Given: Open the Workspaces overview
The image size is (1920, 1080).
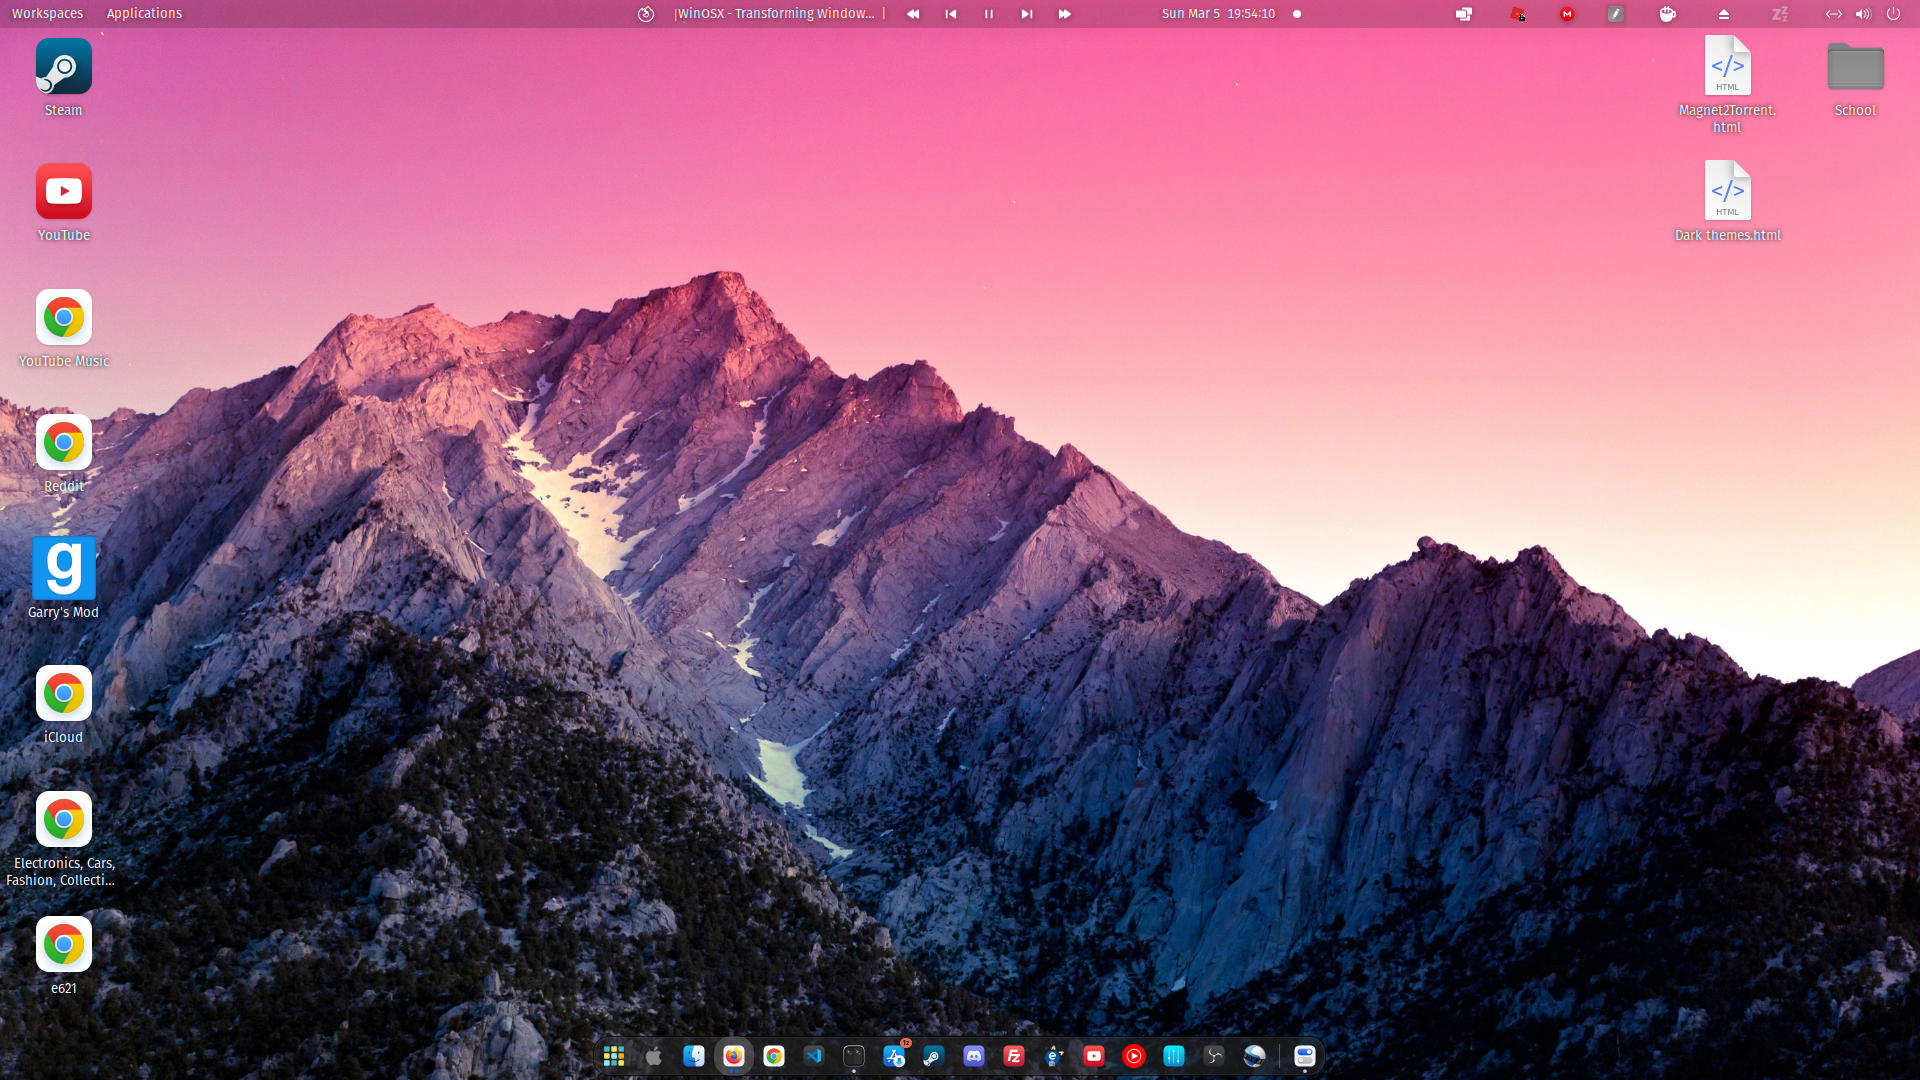Looking at the screenshot, I should tap(47, 14).
